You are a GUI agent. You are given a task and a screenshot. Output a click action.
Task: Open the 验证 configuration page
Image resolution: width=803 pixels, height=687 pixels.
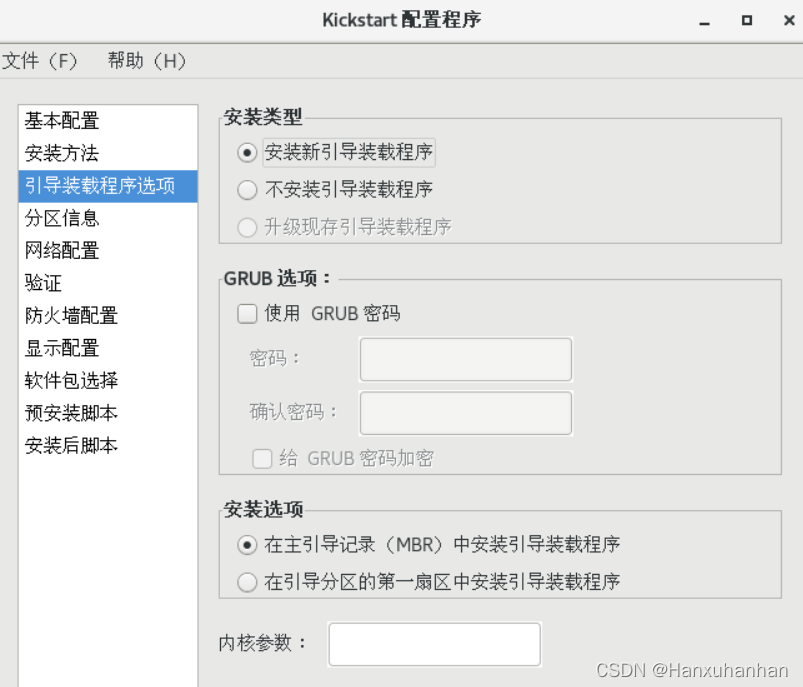[44, 283]
